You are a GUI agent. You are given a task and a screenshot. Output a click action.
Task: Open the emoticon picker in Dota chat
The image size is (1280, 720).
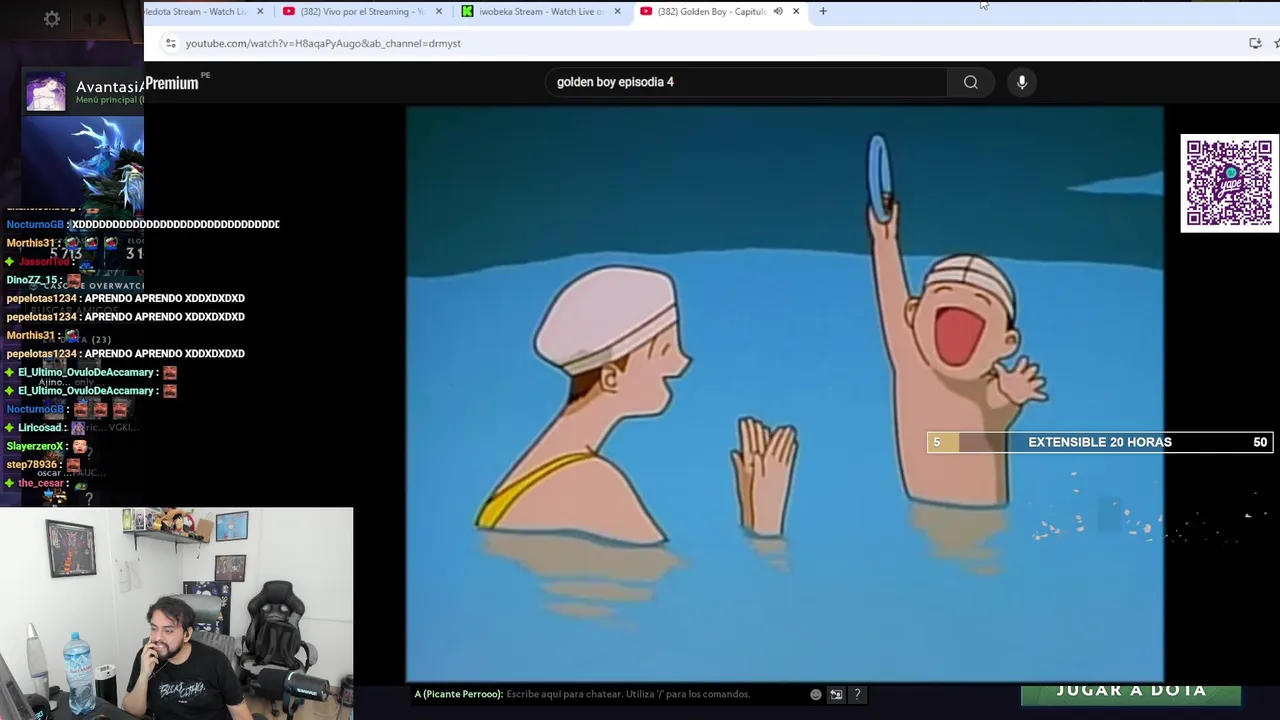(x=816, y=694)
